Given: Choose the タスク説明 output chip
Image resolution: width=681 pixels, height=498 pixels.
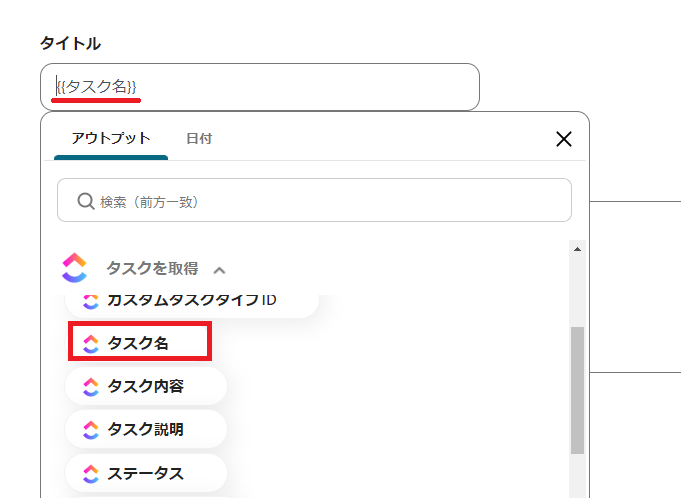Looking at the screenshot, I should (x=146, y=429).
